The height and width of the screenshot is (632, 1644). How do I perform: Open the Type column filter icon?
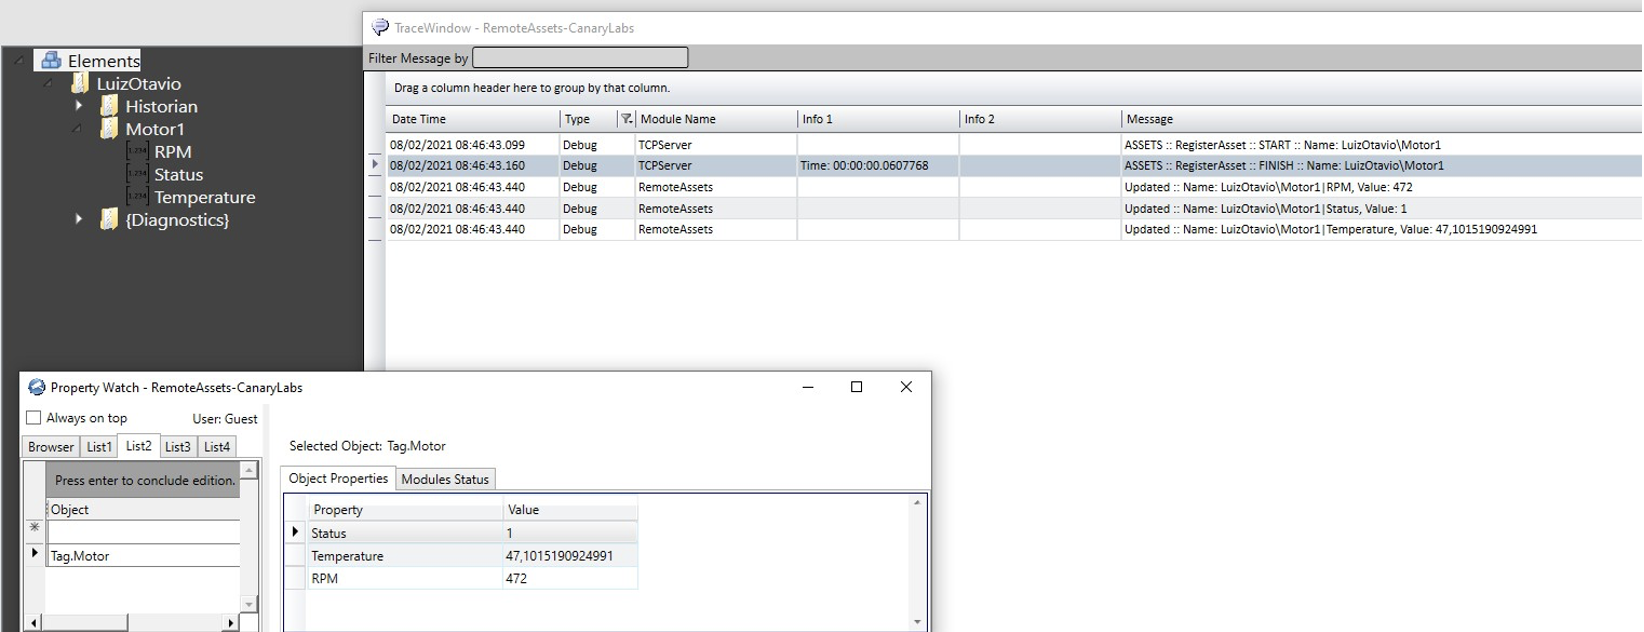[x=626, y=119]
